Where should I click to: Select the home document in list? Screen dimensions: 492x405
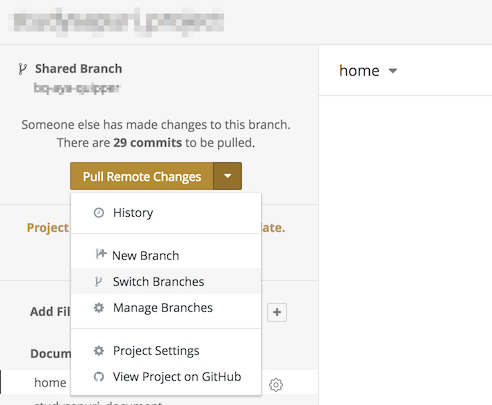50,383
